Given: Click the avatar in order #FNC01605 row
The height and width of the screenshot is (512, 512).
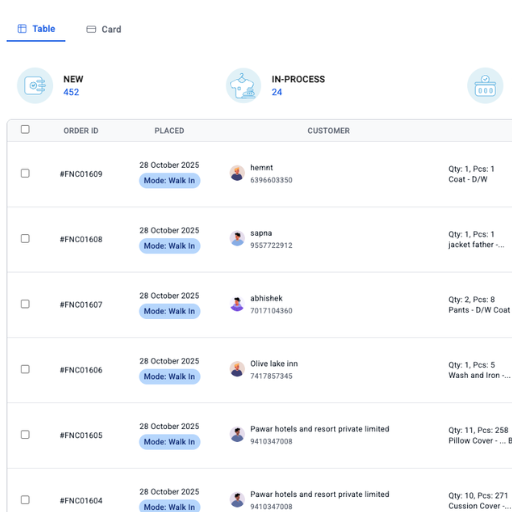Looking at the screenshot, I should (x=237, y=434).
